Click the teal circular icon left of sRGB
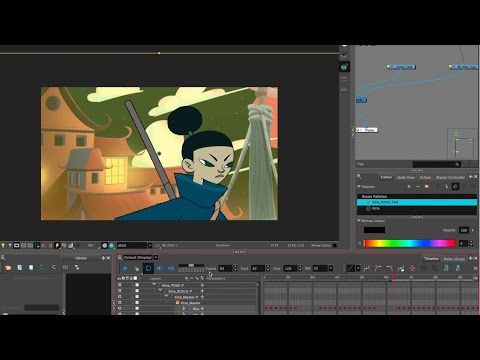 (x=112, y=245)
